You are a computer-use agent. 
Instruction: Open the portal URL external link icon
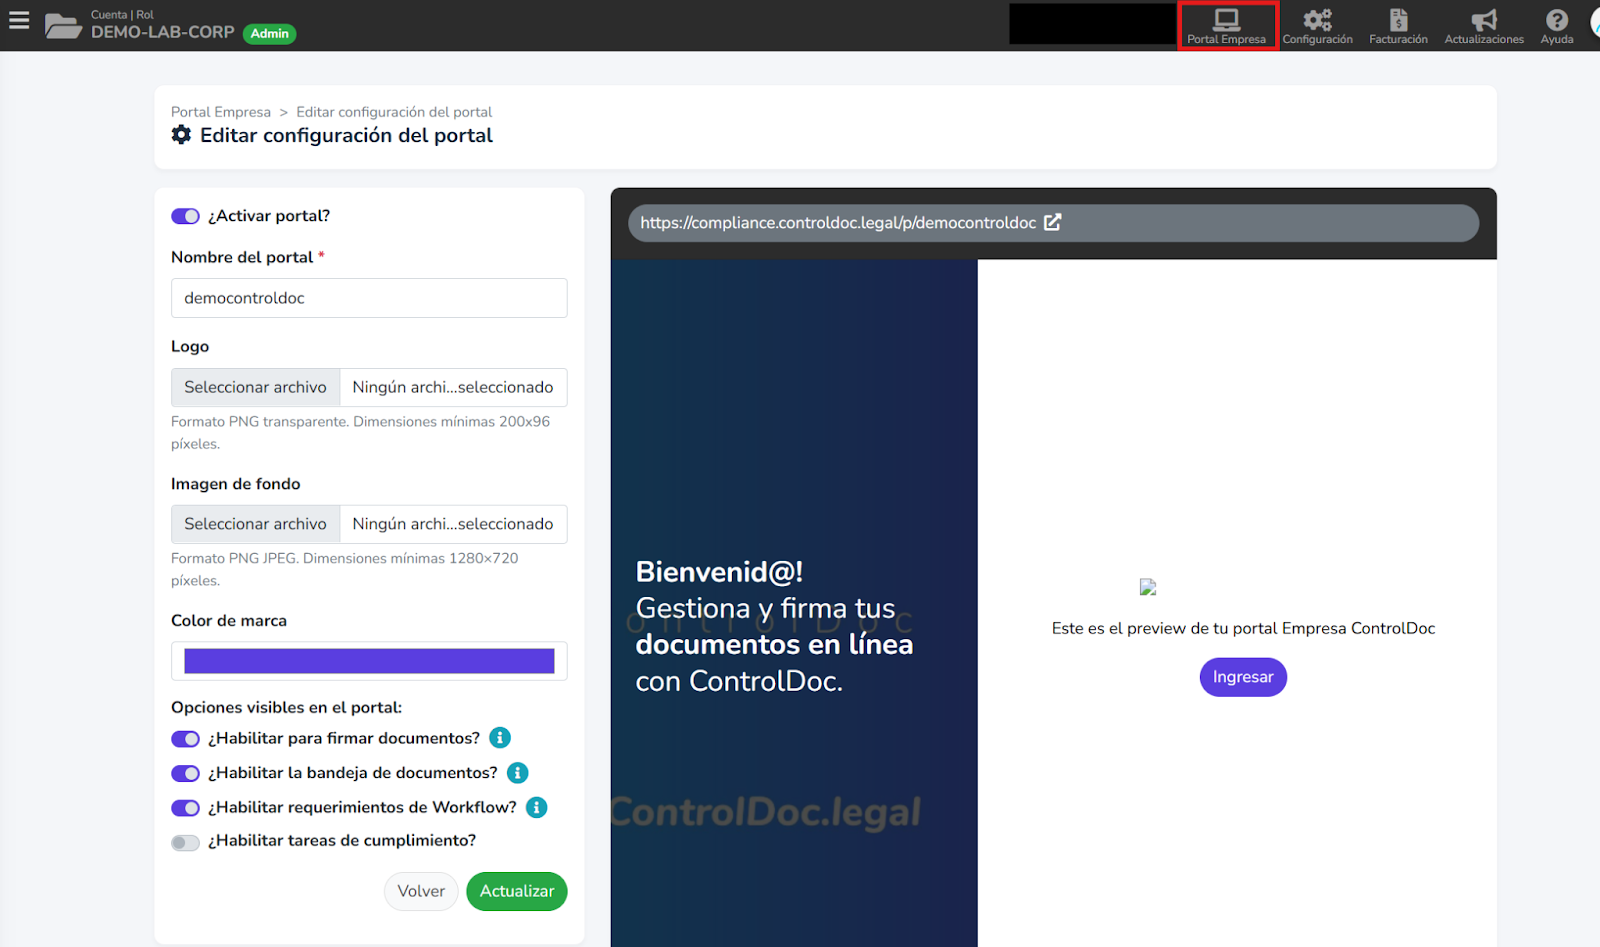tap(1053, 222)
